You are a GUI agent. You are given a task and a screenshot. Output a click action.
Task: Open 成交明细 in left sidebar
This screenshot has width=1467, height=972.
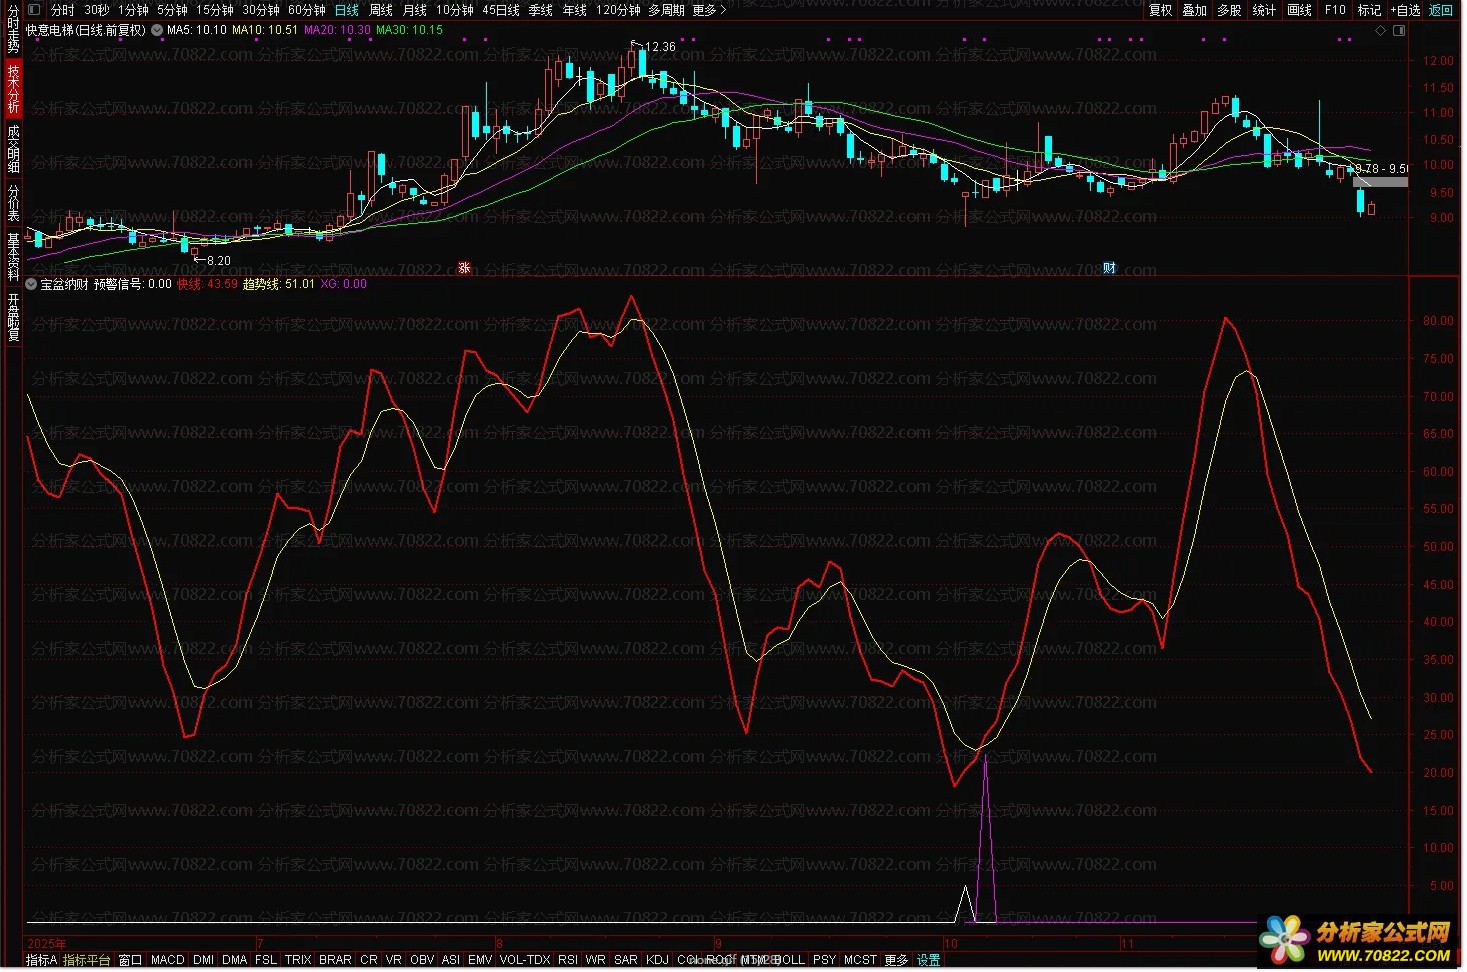[13, 148]
